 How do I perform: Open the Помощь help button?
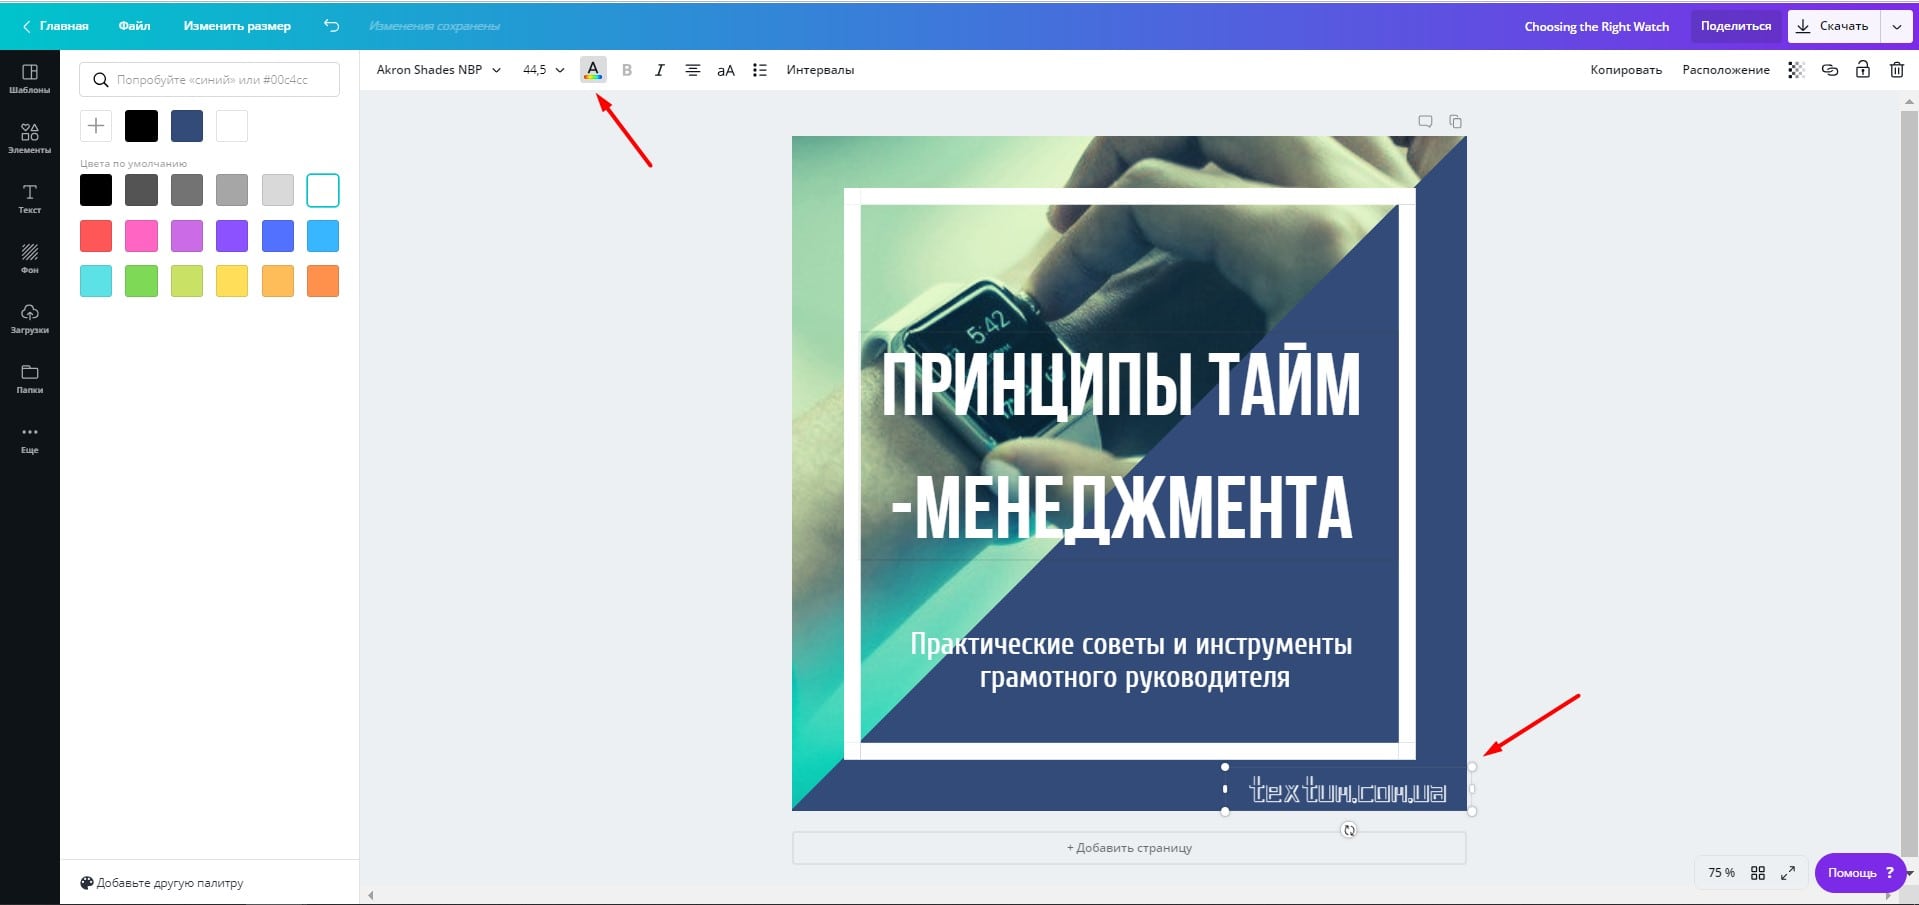point(1860,873)
